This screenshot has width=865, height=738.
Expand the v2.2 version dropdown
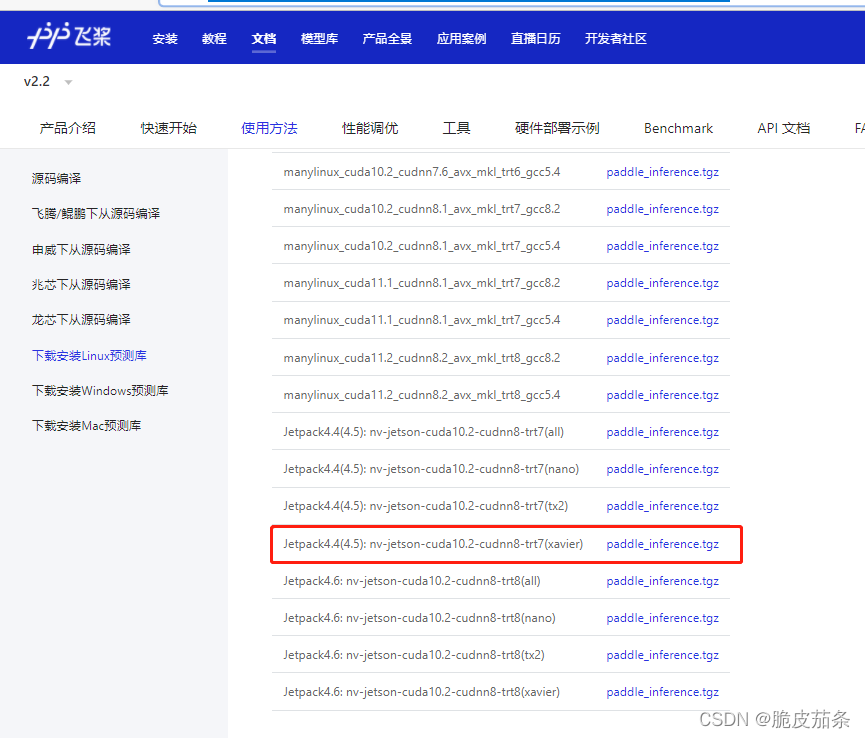48,82
